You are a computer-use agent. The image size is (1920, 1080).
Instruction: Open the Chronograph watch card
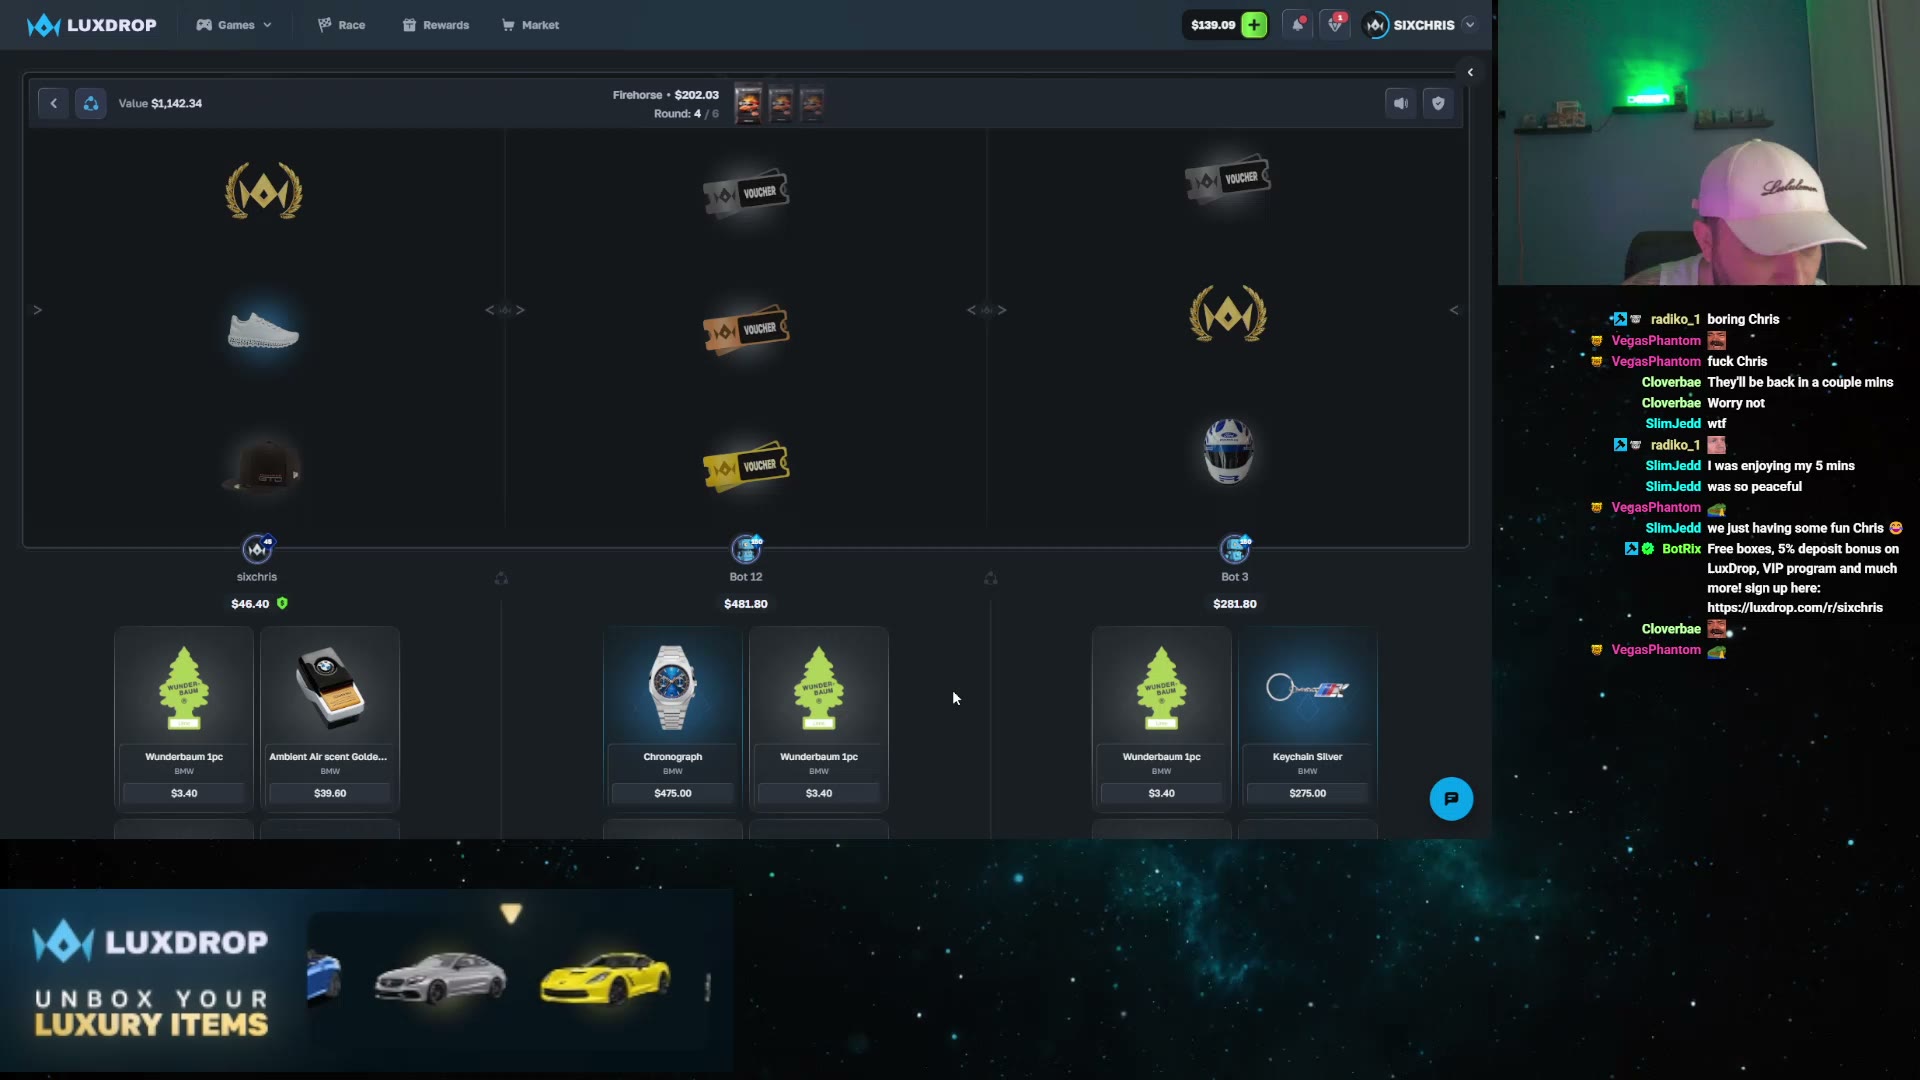(x=673, y=718)
